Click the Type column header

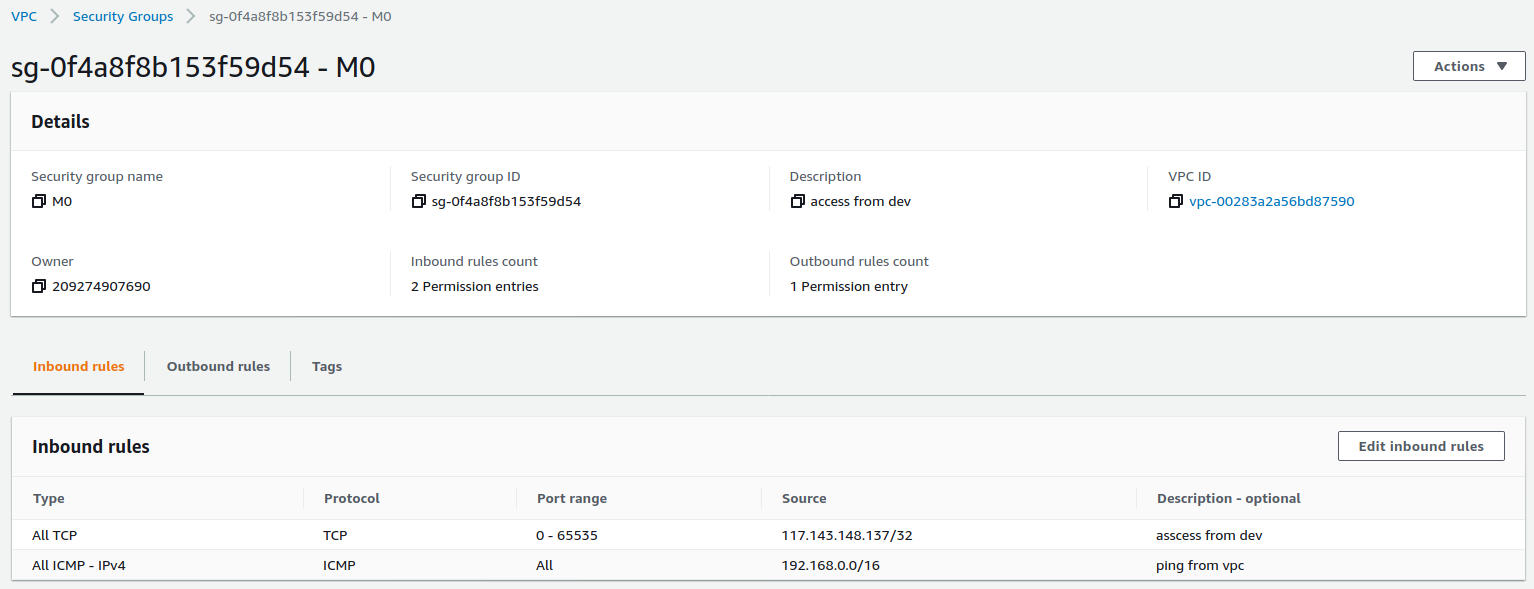point(49,498)
